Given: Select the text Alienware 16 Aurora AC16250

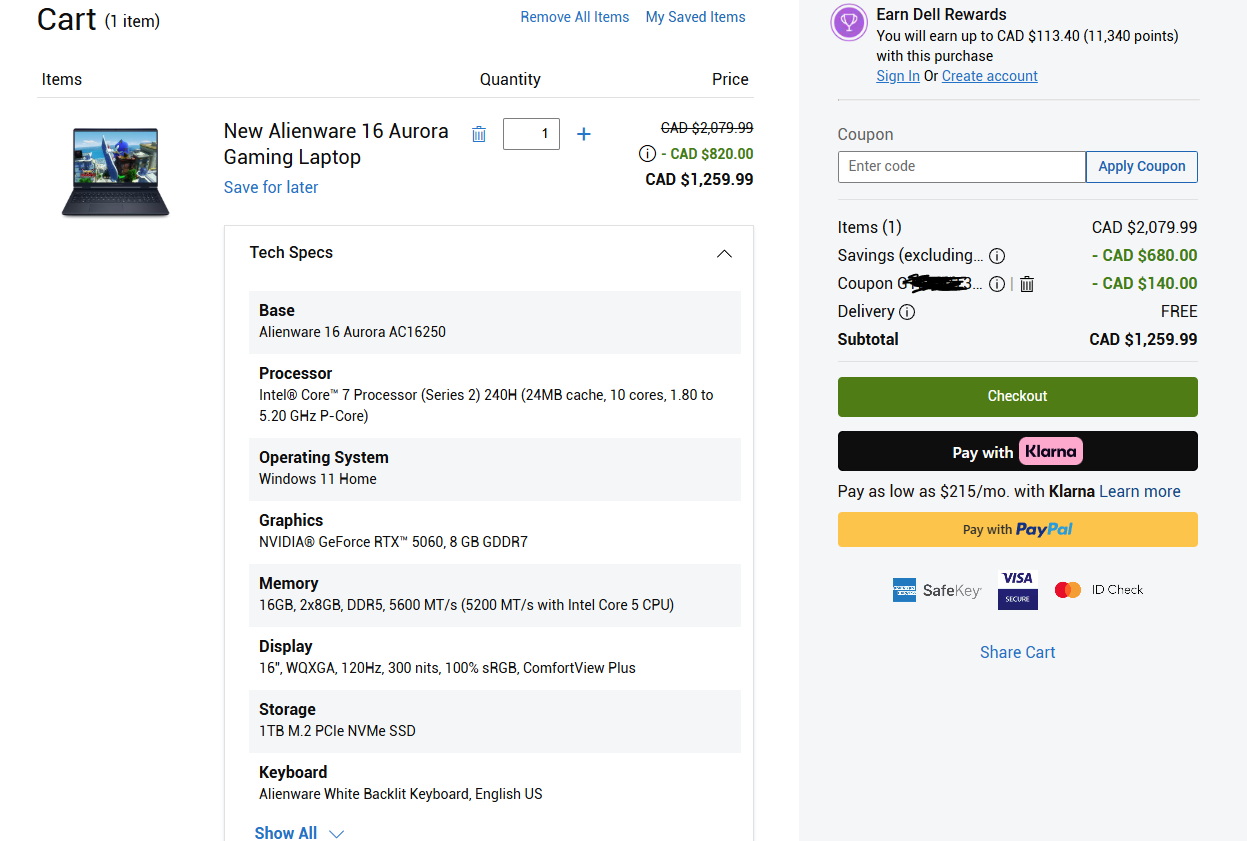Looking at the screenshot, I should tap(352, 332).
